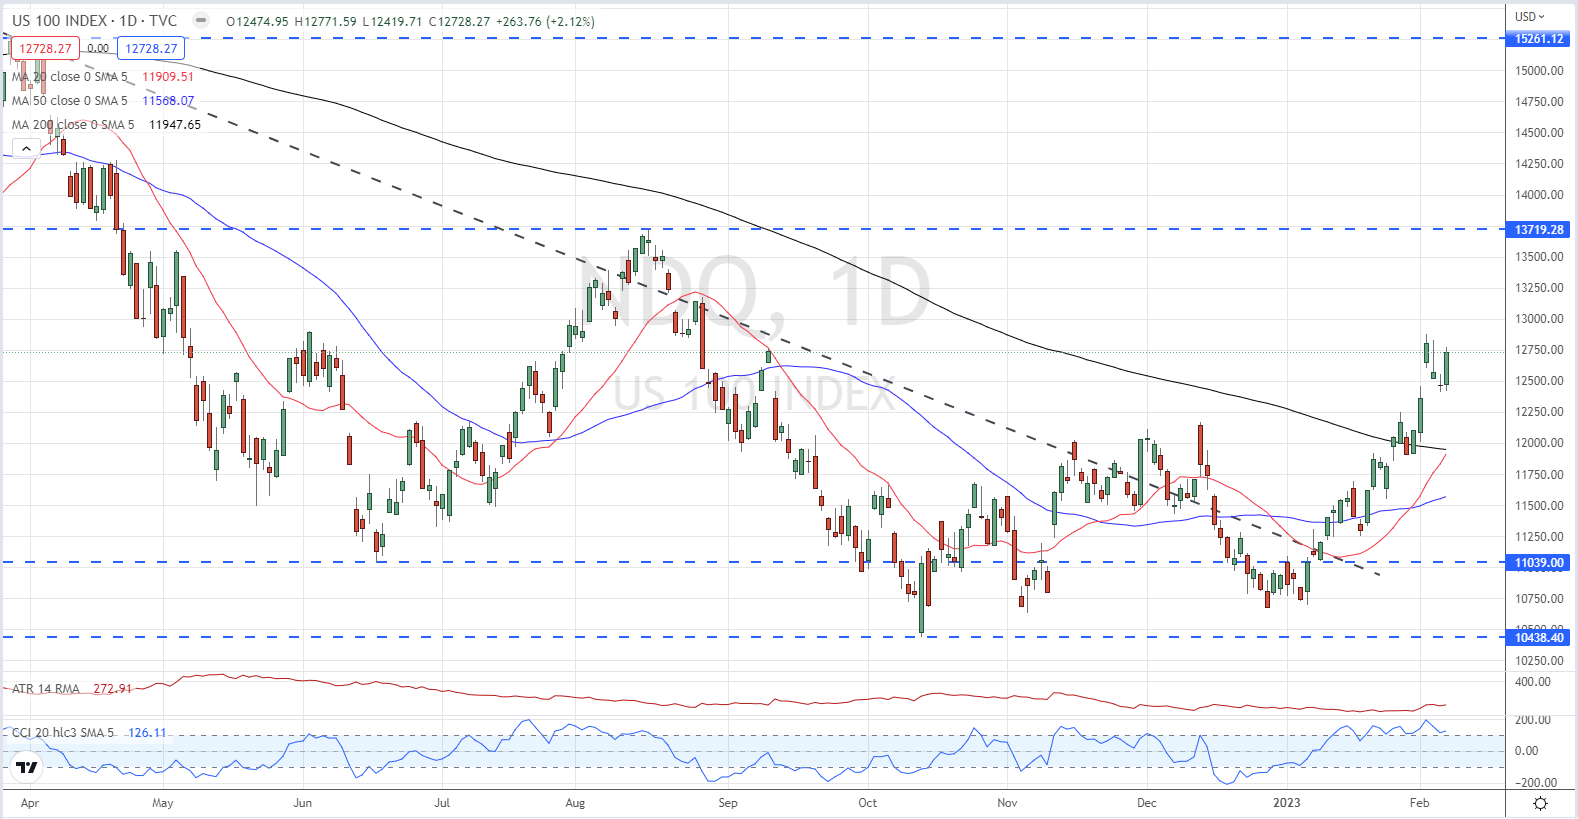
Task: Click the ATR value 272.91
Action: pos(112,689)
